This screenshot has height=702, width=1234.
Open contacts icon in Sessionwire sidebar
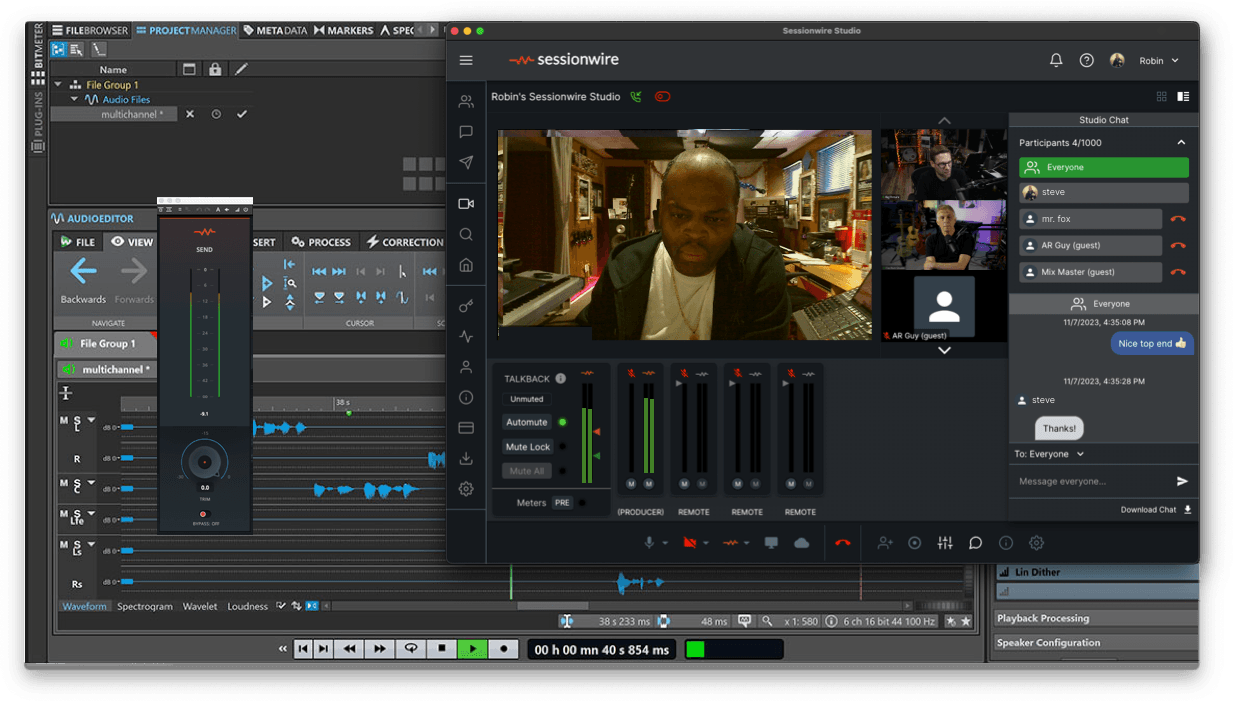pos(466,101)
